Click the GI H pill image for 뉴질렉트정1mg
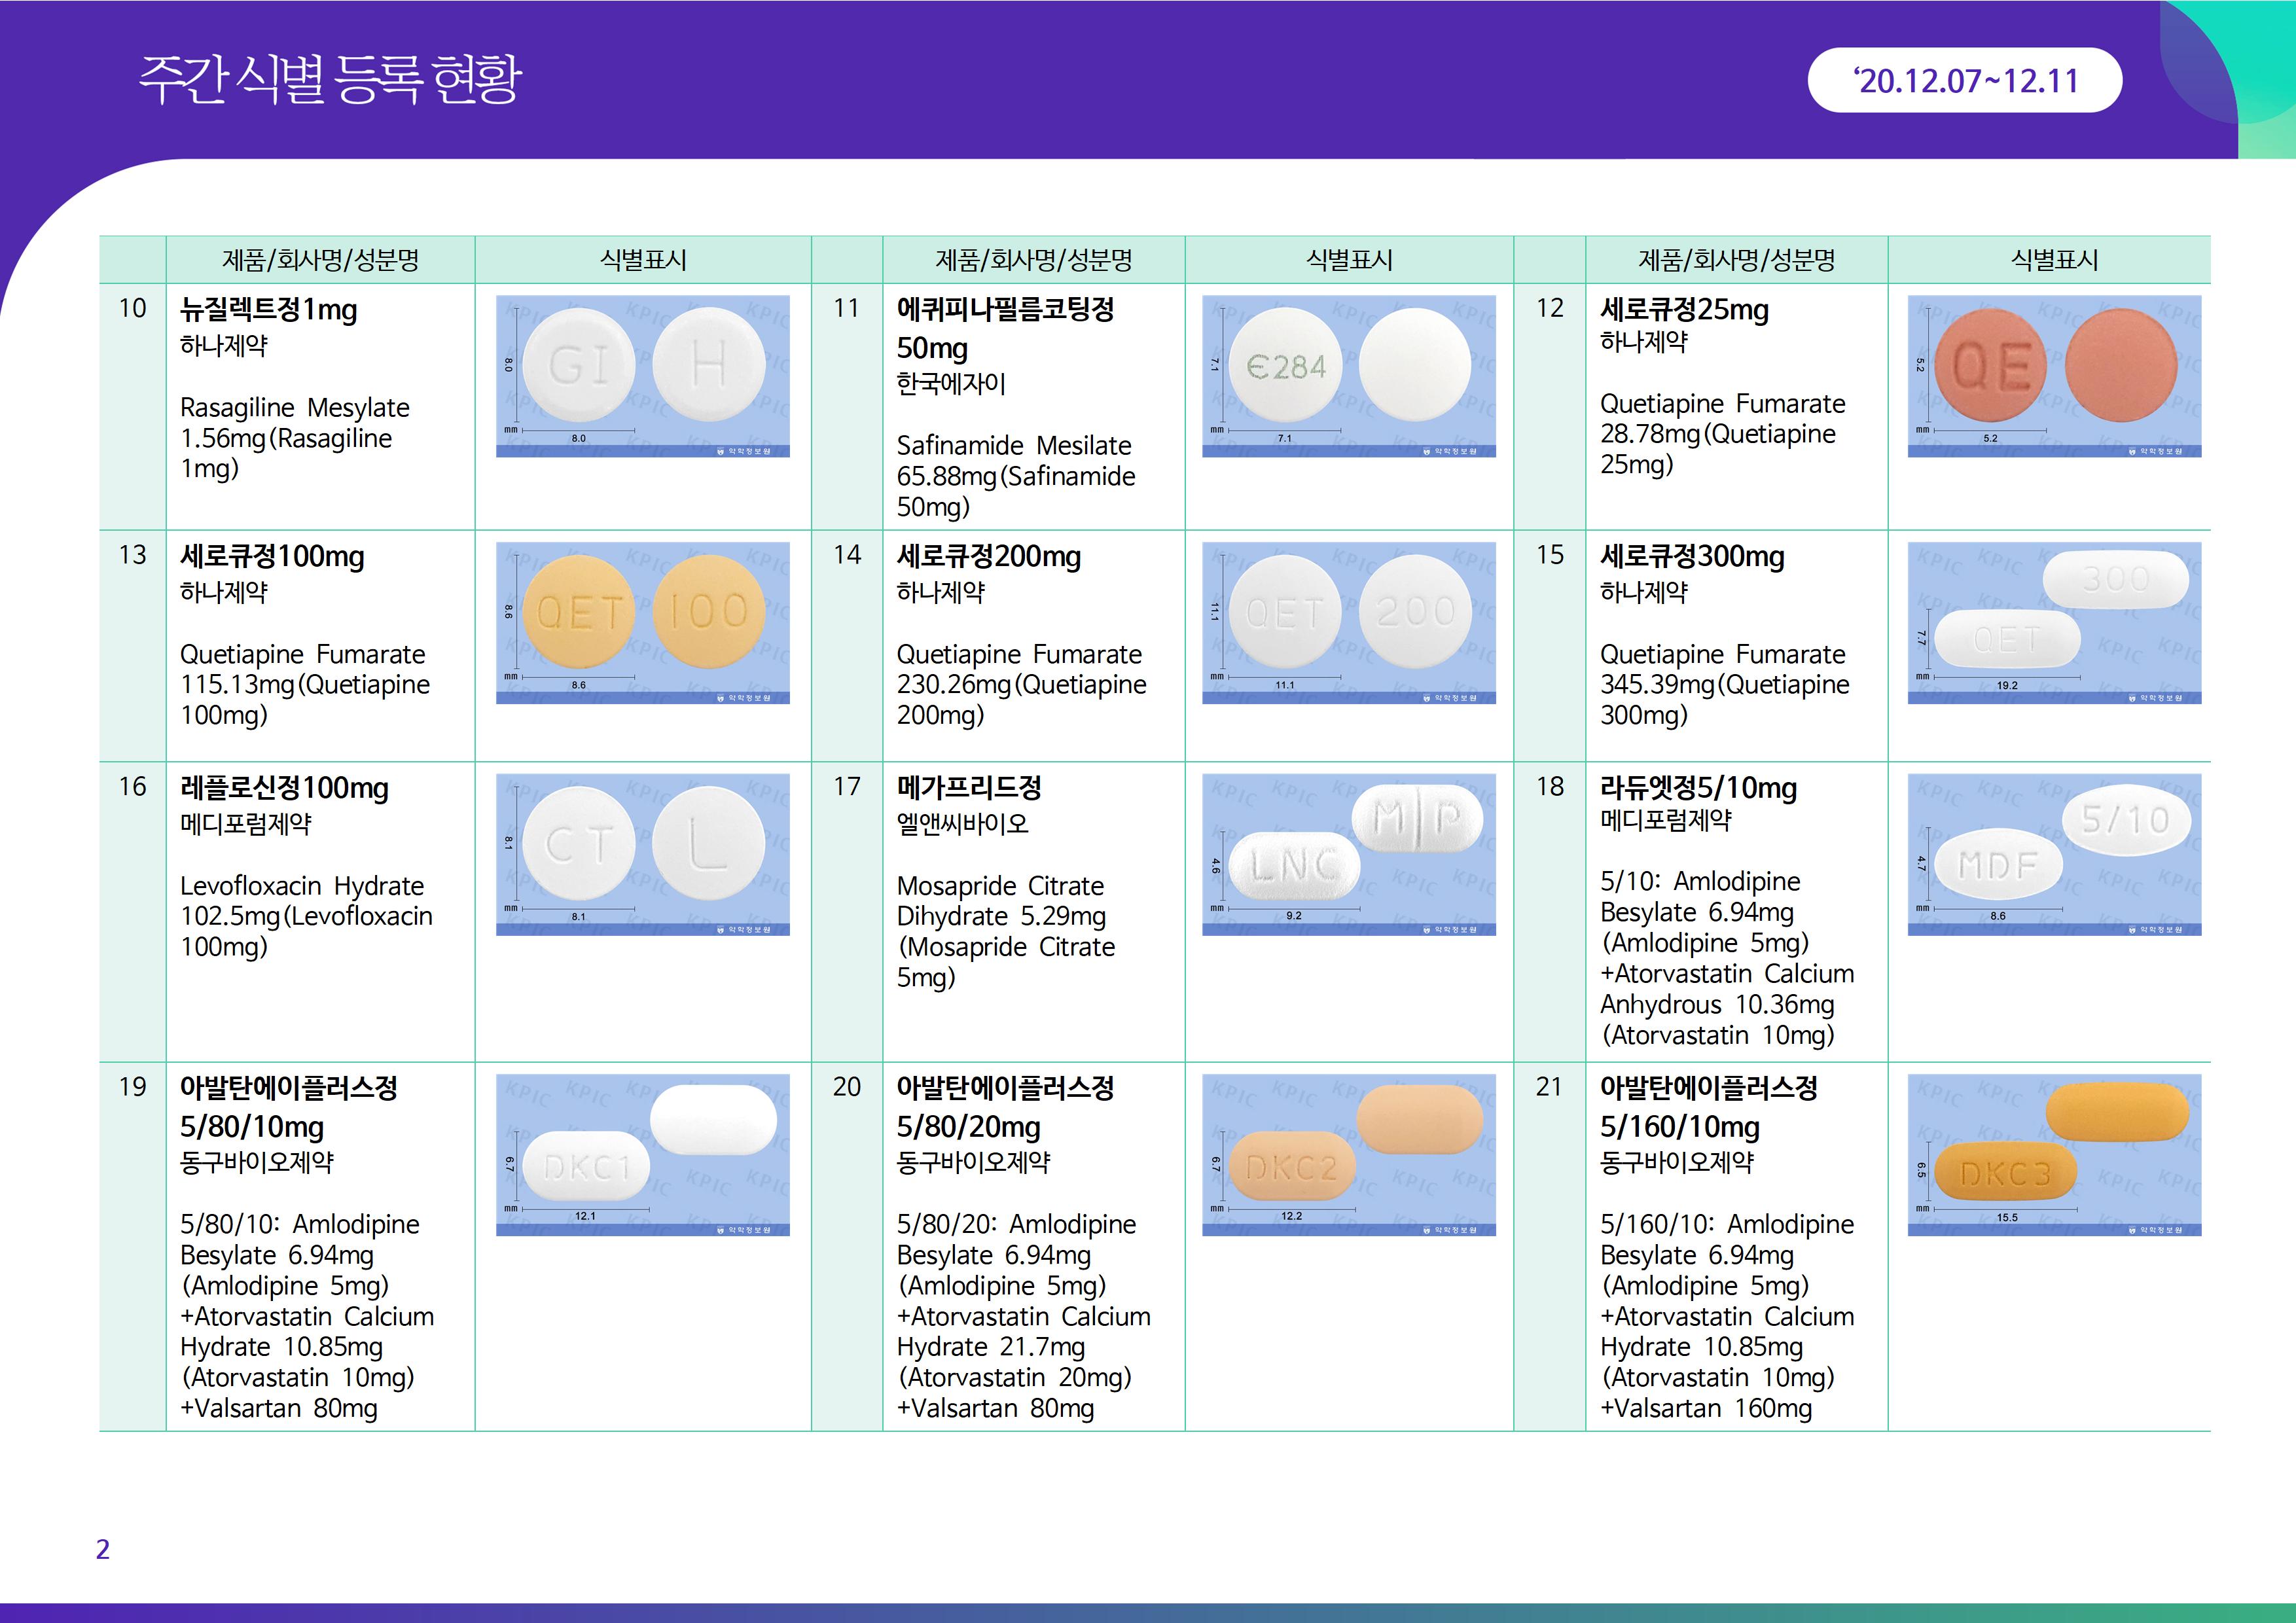This screenshot has width=2296, height=1623. tap(642, 375)
